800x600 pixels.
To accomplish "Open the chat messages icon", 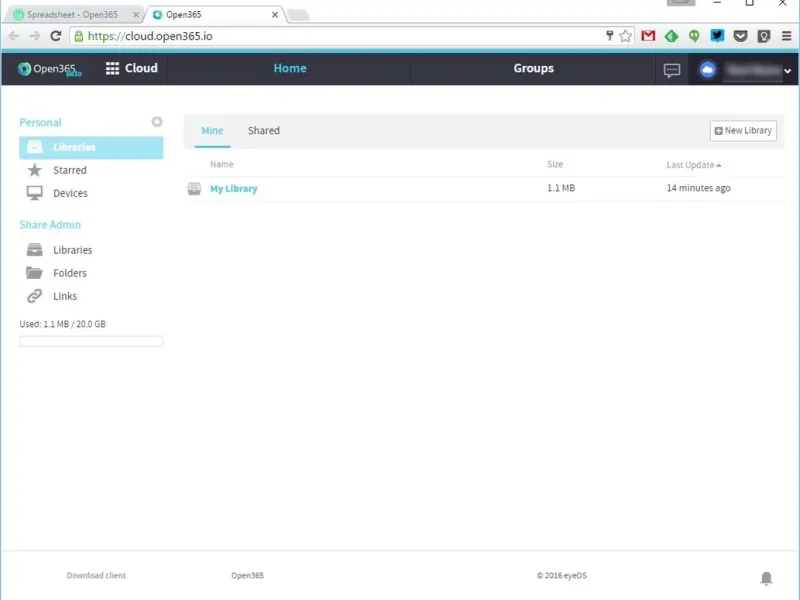I will (x=671, y=70).
